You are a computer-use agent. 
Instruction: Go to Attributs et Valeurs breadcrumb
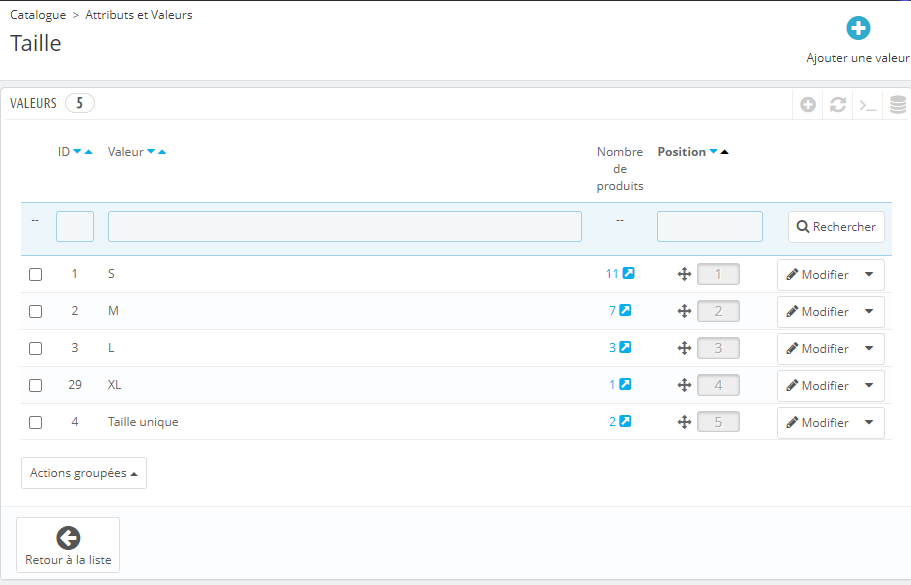click(x=139, y=15)
